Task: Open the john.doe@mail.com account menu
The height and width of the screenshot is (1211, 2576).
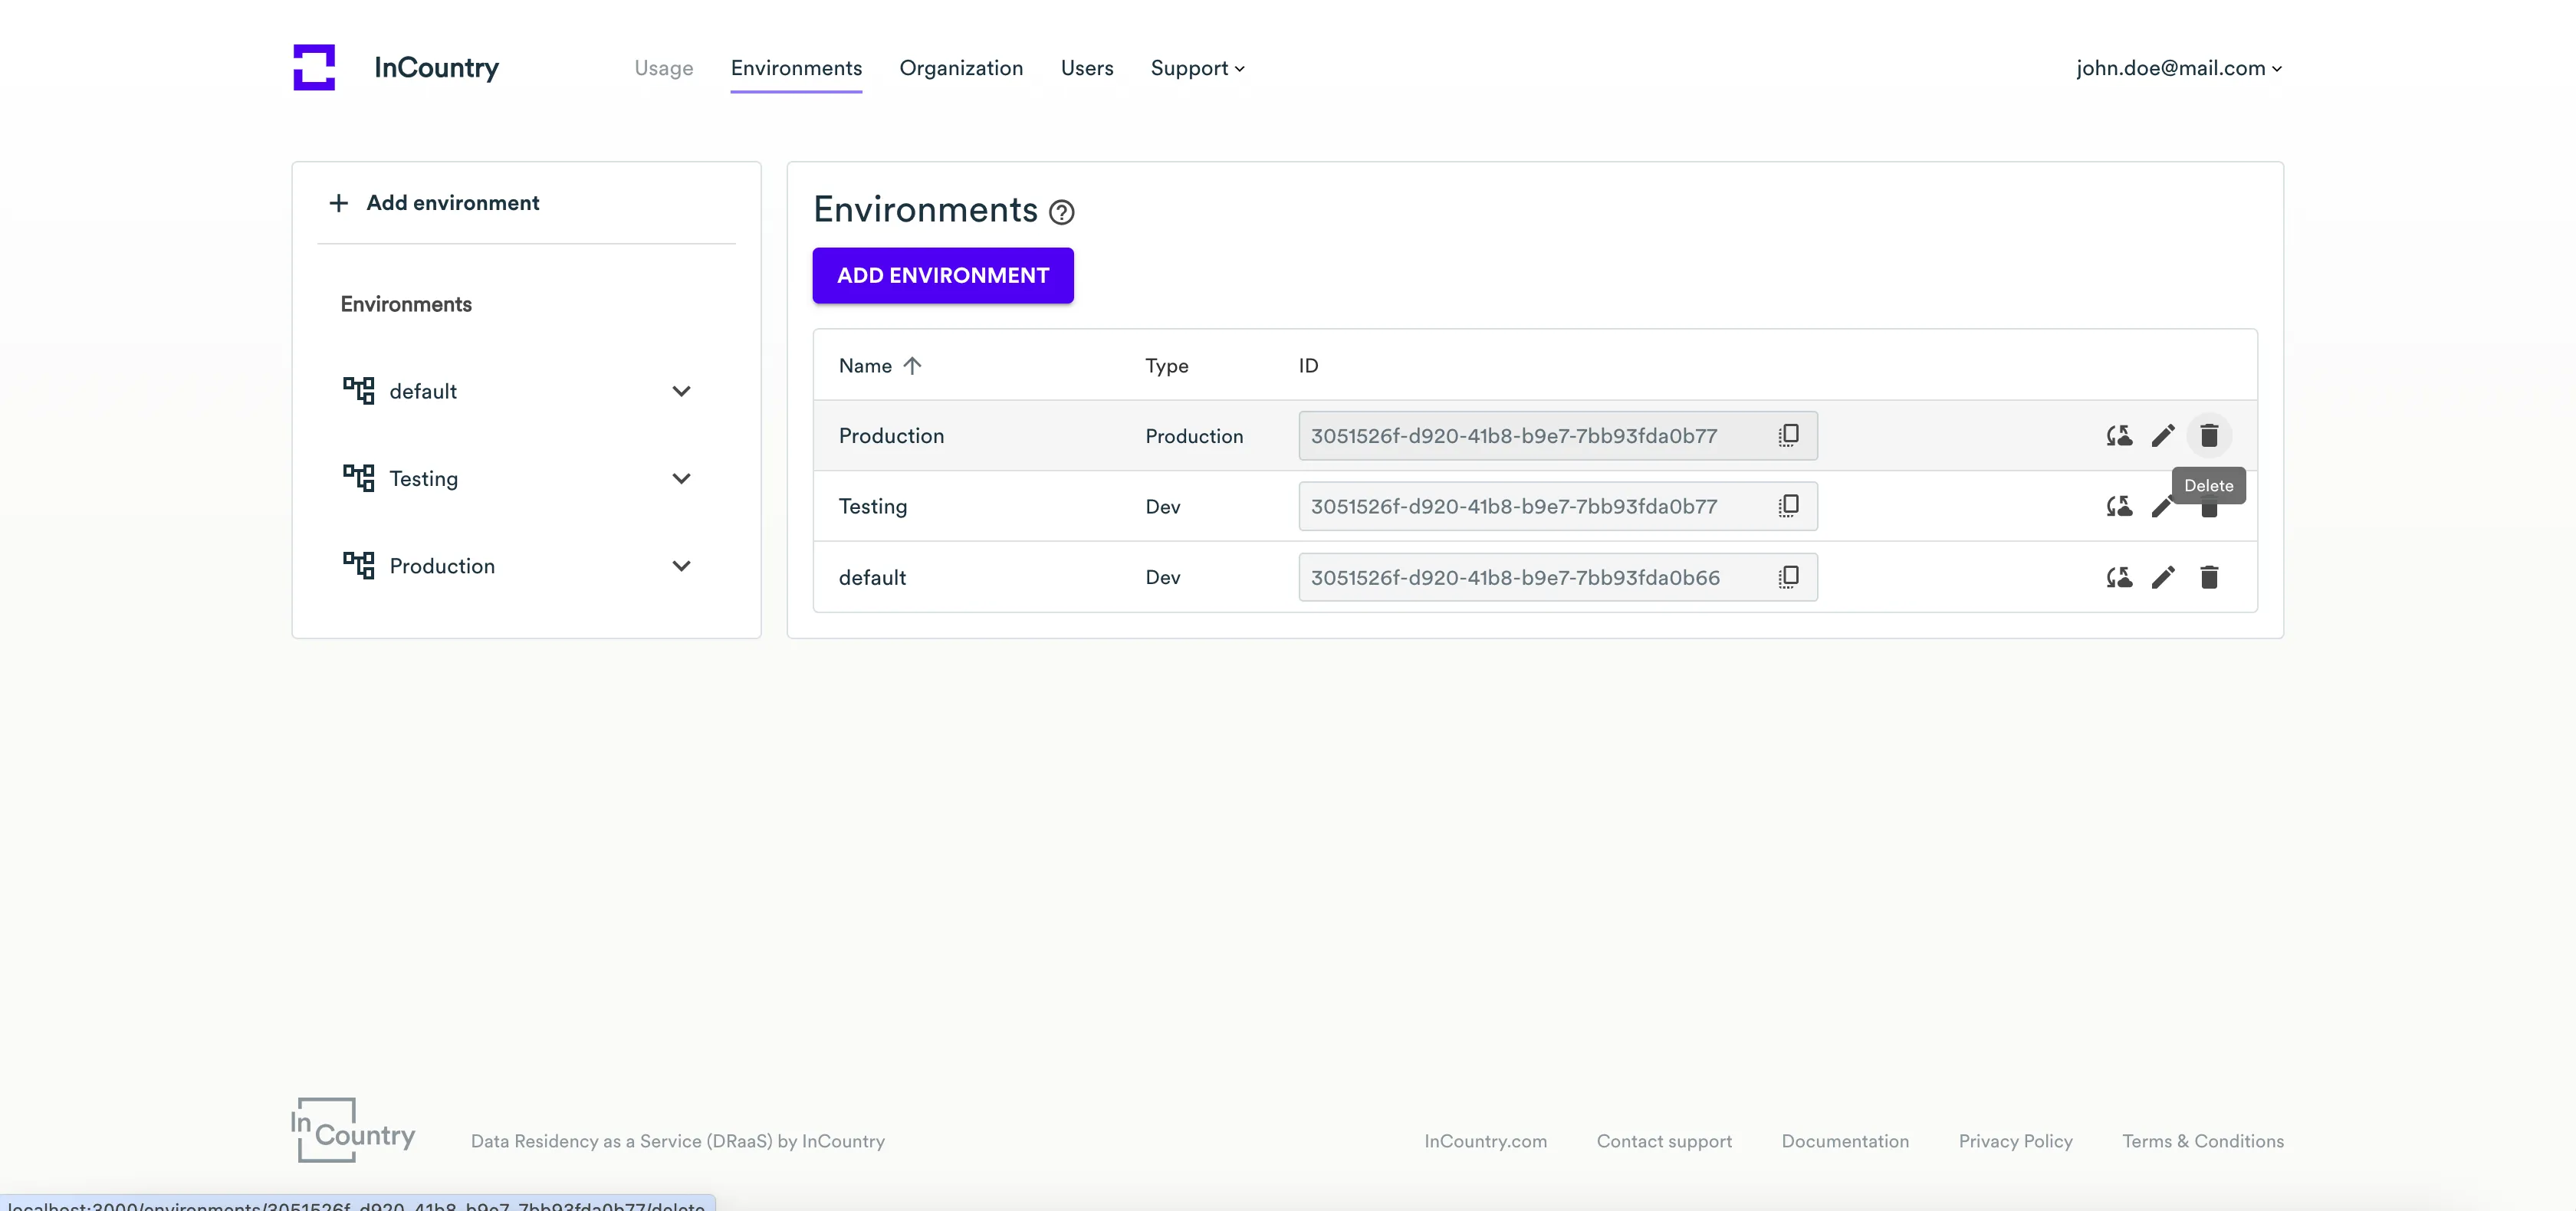Action: pyautogui.click(x=2178, y=68)
